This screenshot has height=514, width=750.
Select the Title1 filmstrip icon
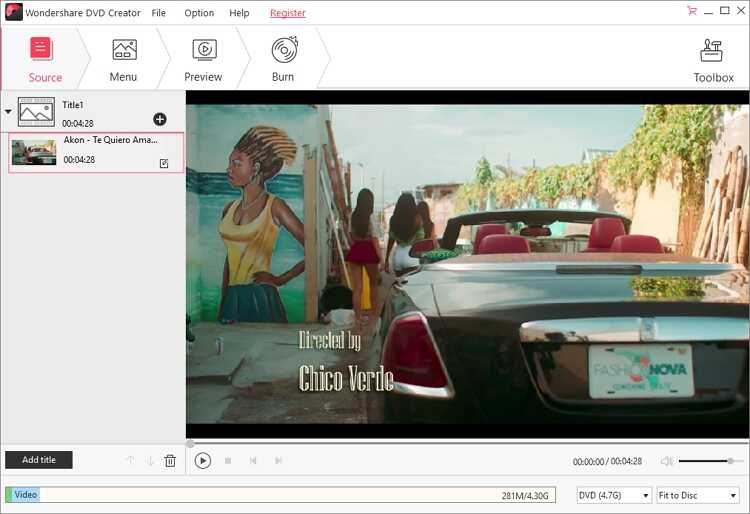click(36, 112)
